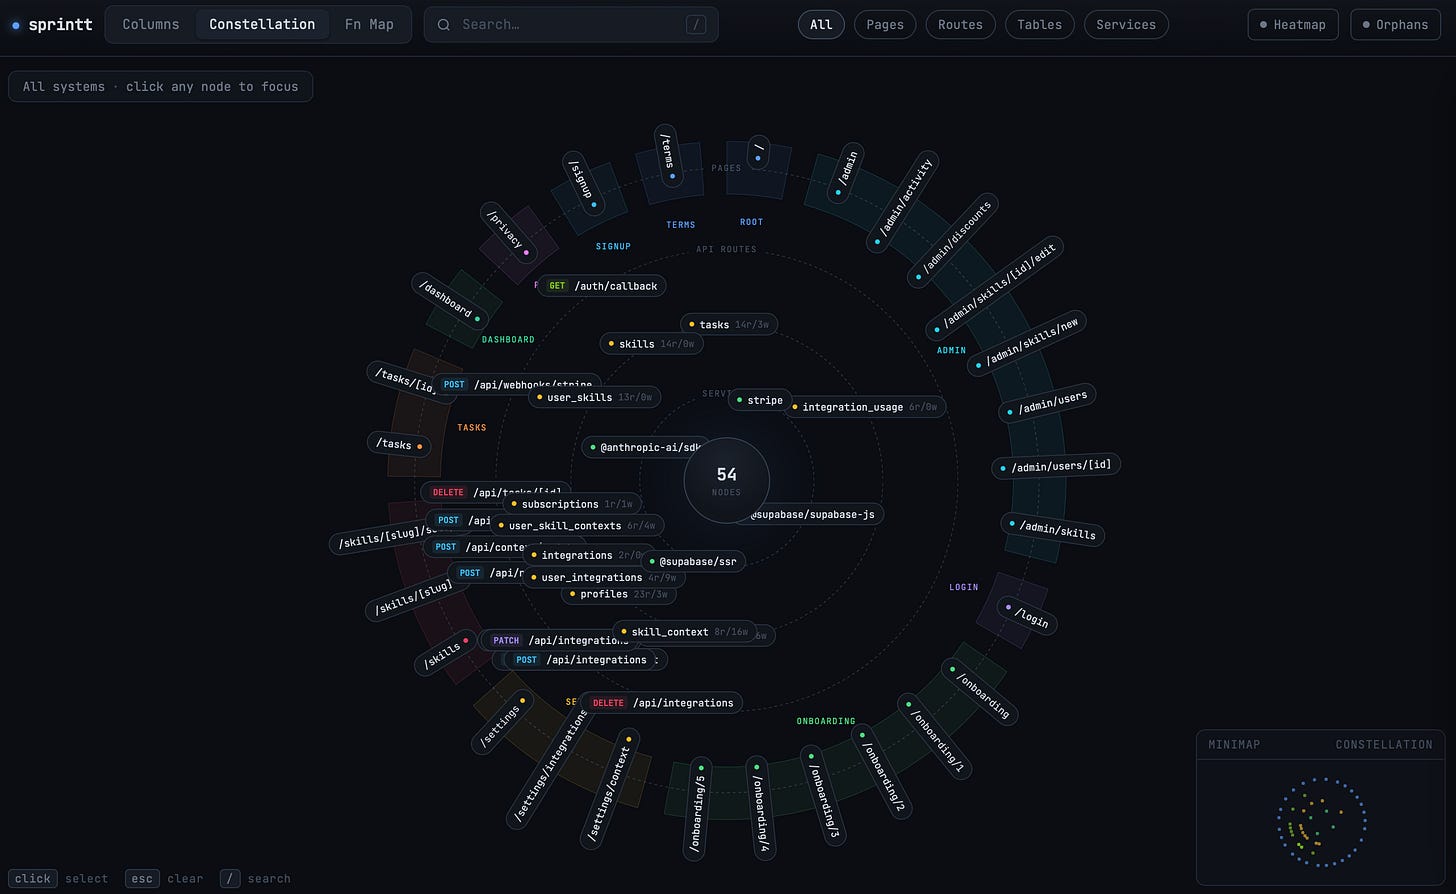Click the magnifier icon in search box
This screenshot has height=894, width=1456.
[443, 25]
